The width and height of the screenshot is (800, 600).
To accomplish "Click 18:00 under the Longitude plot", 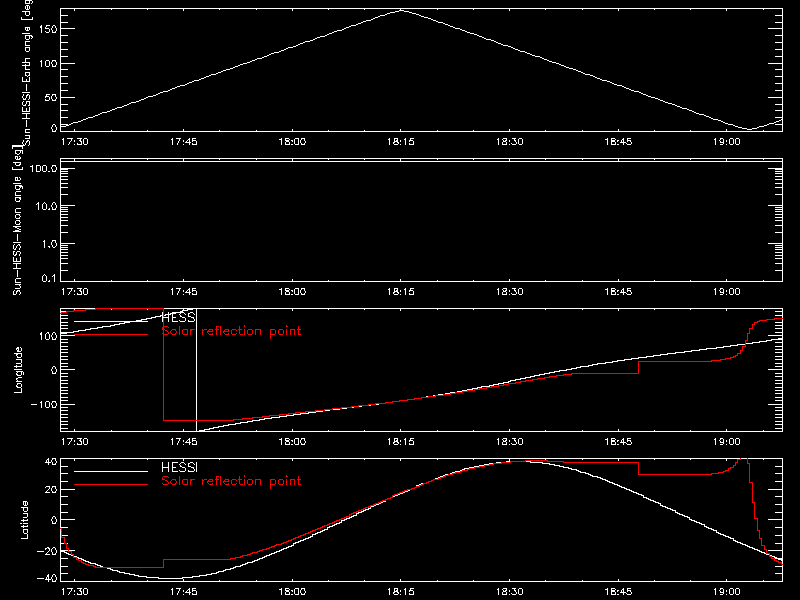I will click(x=292, y=442).
